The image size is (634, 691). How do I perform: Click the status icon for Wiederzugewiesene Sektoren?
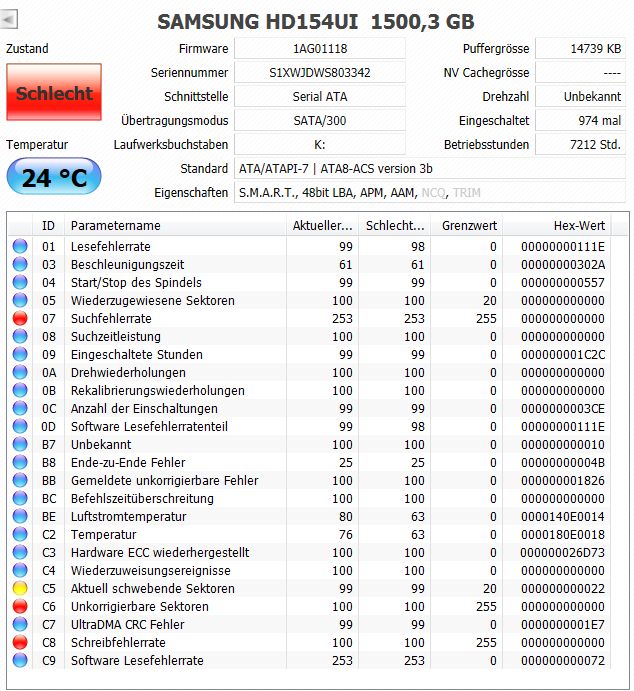[x=20, y=300]
